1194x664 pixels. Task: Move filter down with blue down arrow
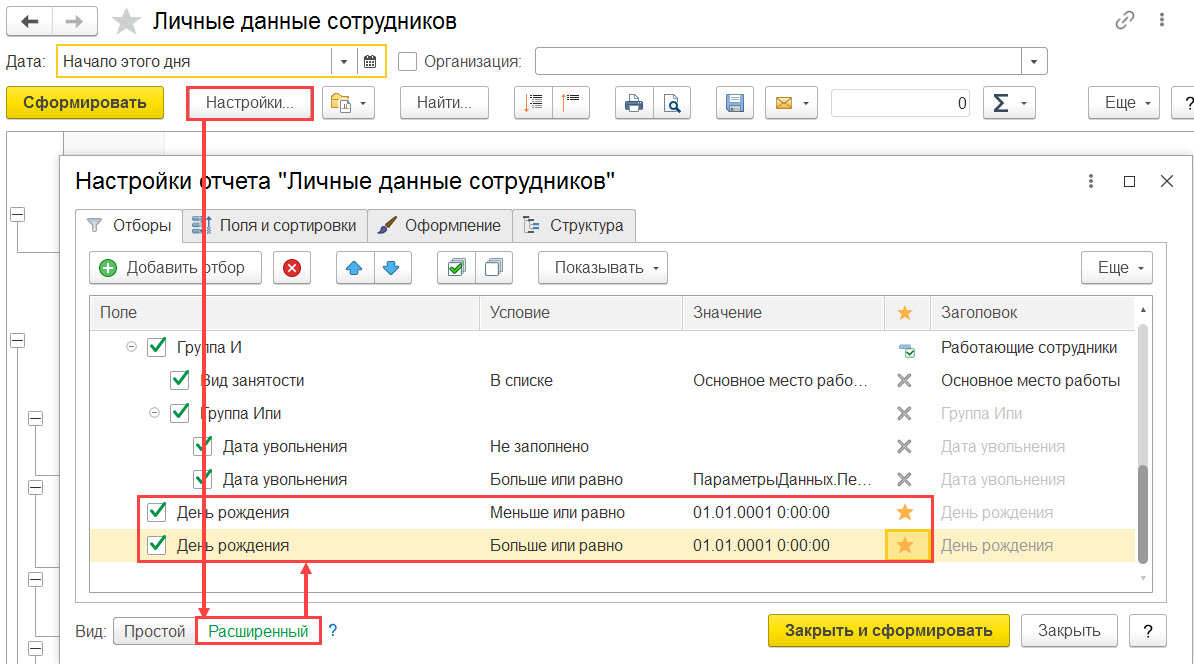[391, 268]
